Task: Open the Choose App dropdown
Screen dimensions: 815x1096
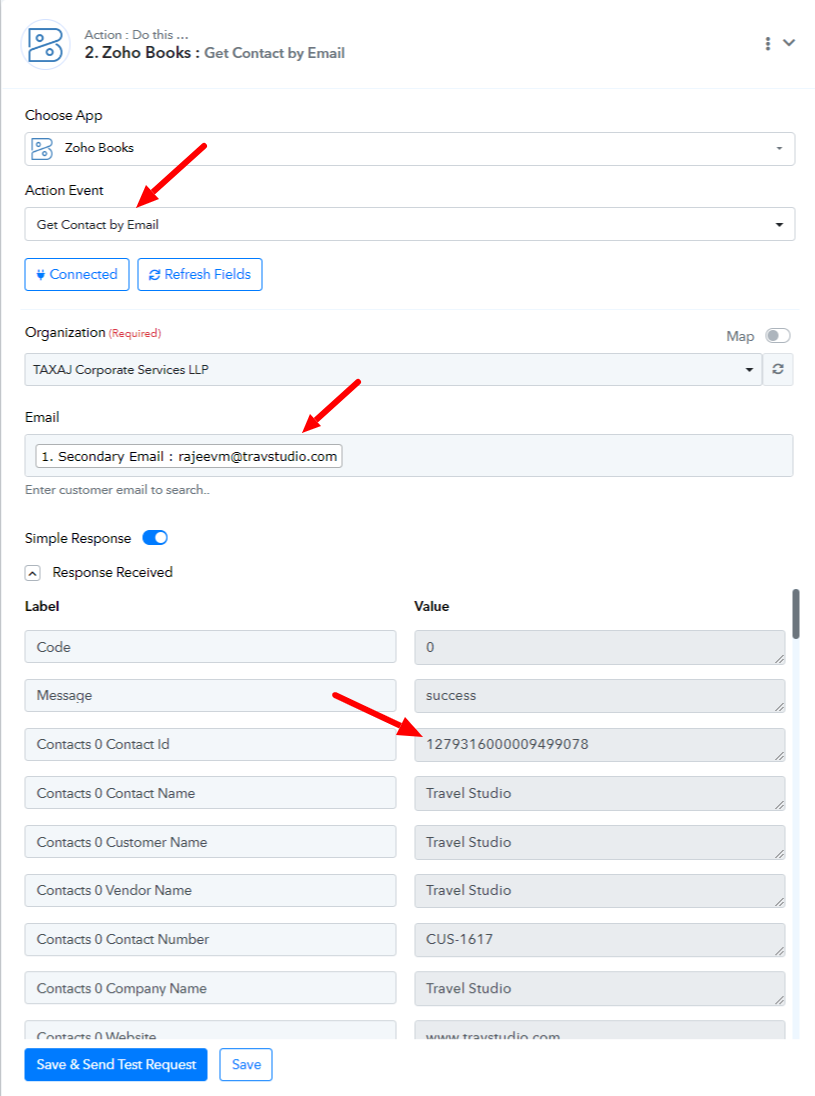Action: tap(410, 149)
